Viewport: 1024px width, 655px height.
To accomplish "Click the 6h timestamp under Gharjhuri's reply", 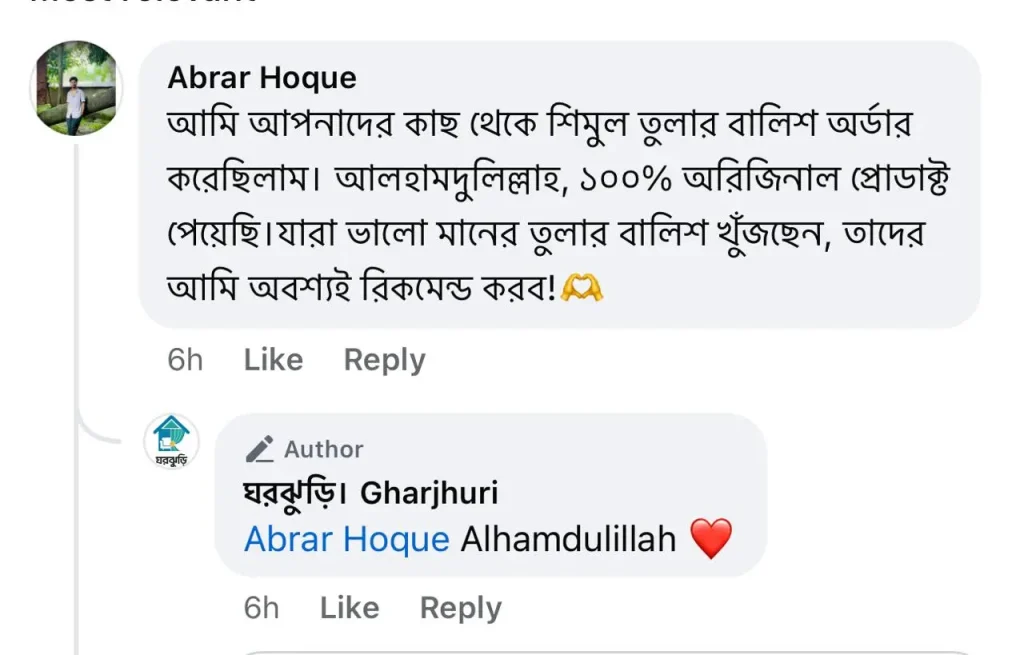I will coord(261,608).
